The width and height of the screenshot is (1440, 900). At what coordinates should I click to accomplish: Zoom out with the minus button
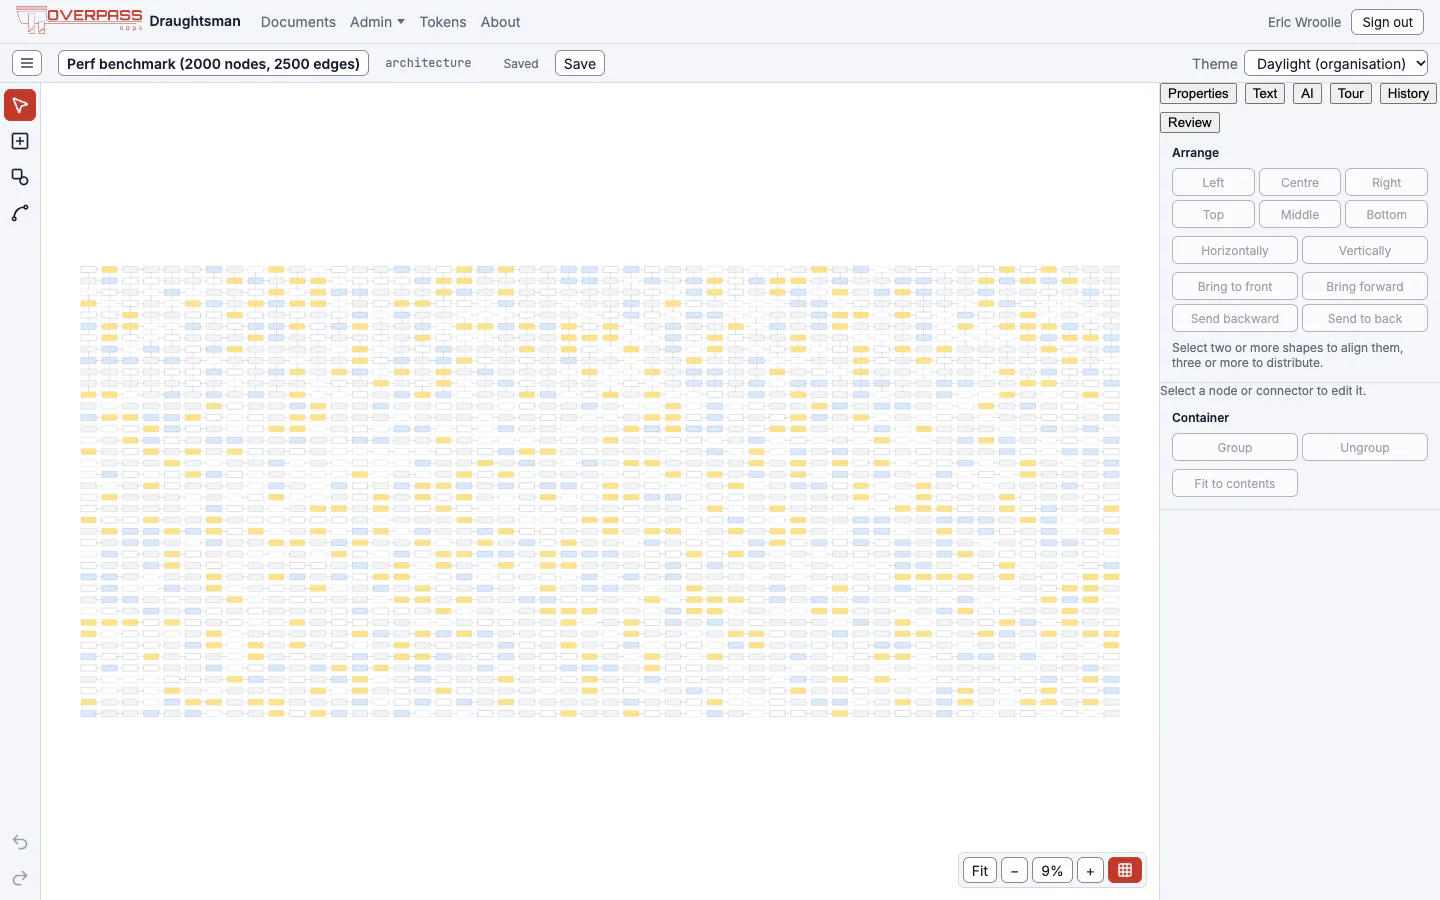click(x=1014, y=870)
